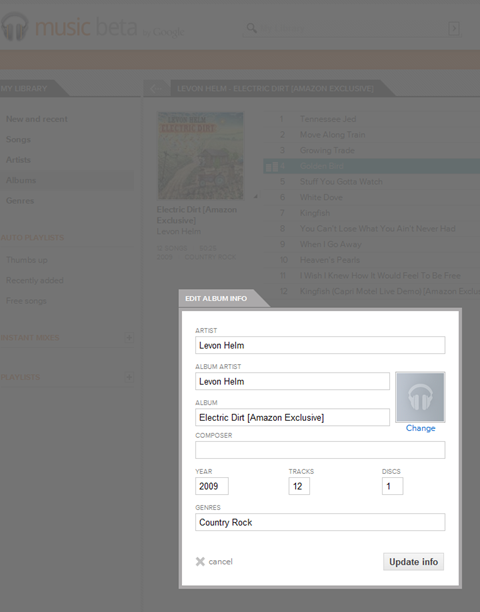Click the album art placeholder thumbnail in dialog
Image resolution: width=480 pixels, height=612 pixels.
pyautogui.click(x=420, y=397)
